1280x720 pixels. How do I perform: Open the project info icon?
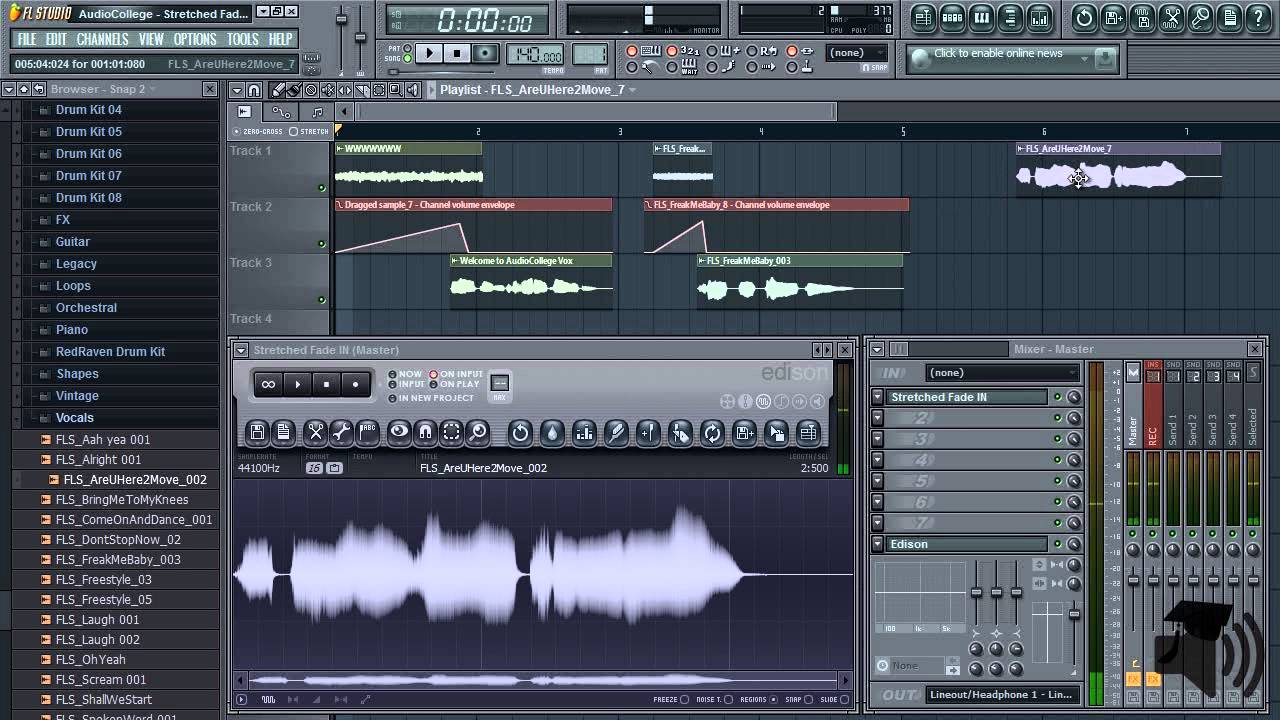pos(1230,18)
